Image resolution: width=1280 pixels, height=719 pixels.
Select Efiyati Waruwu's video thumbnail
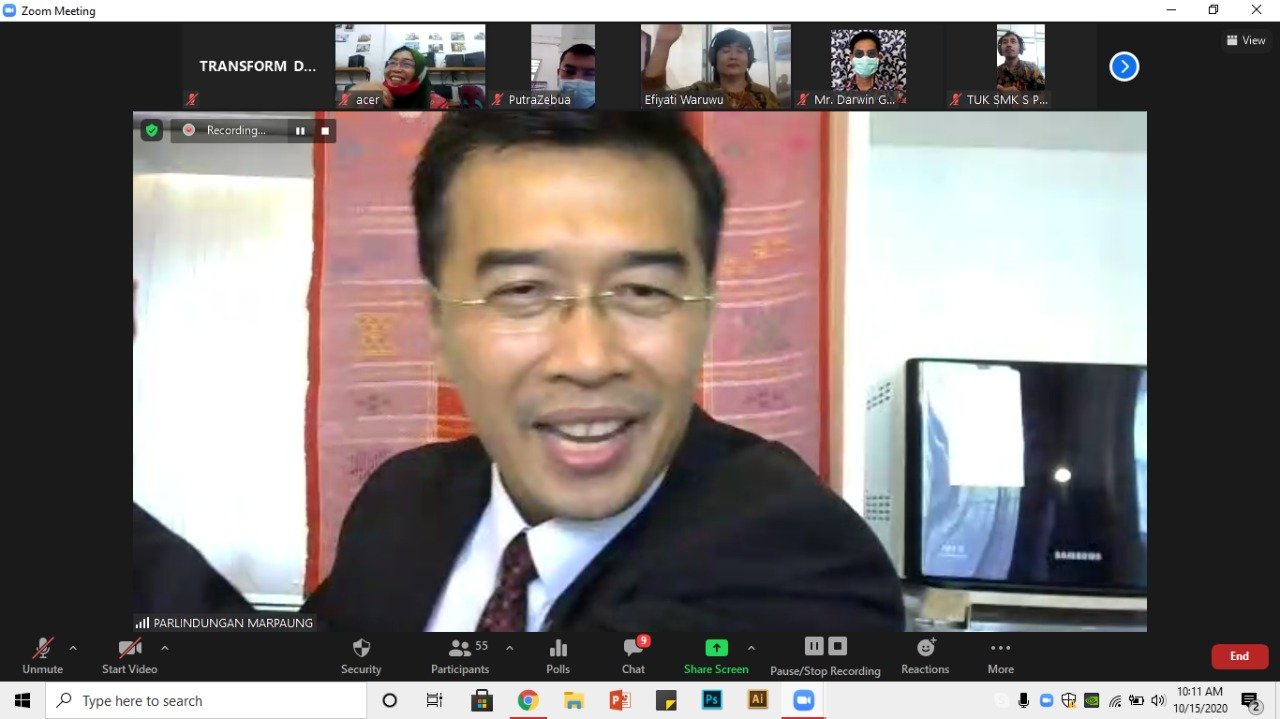pos(715,66)
